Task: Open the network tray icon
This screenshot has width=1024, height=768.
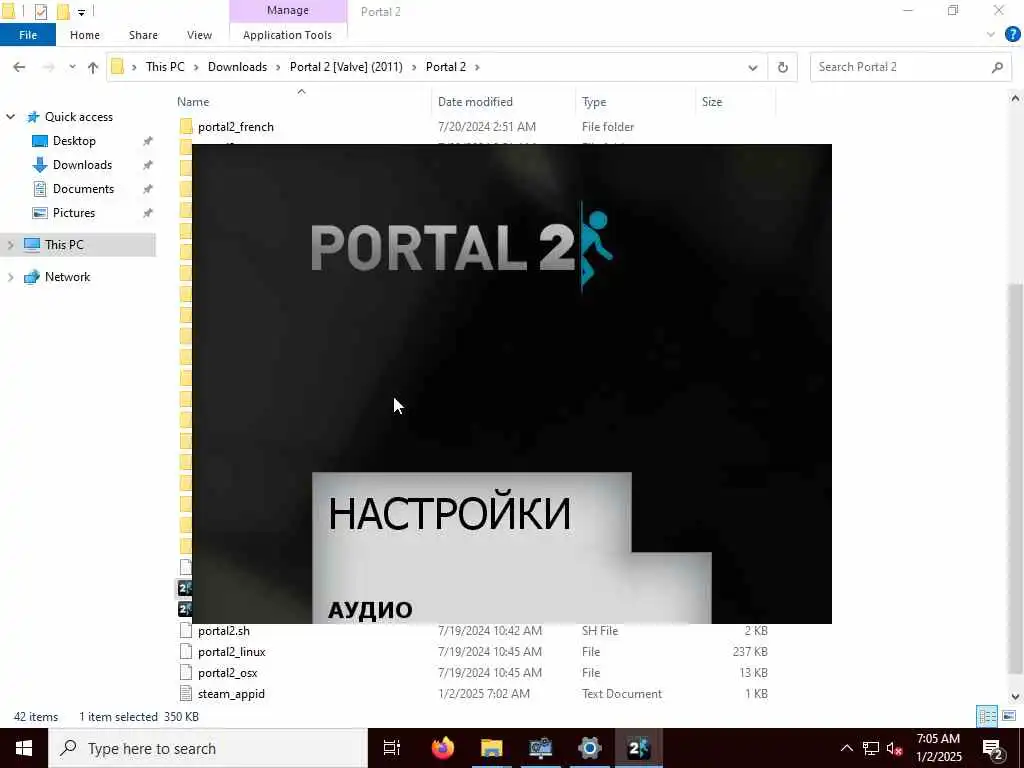Action: point(871,748)
